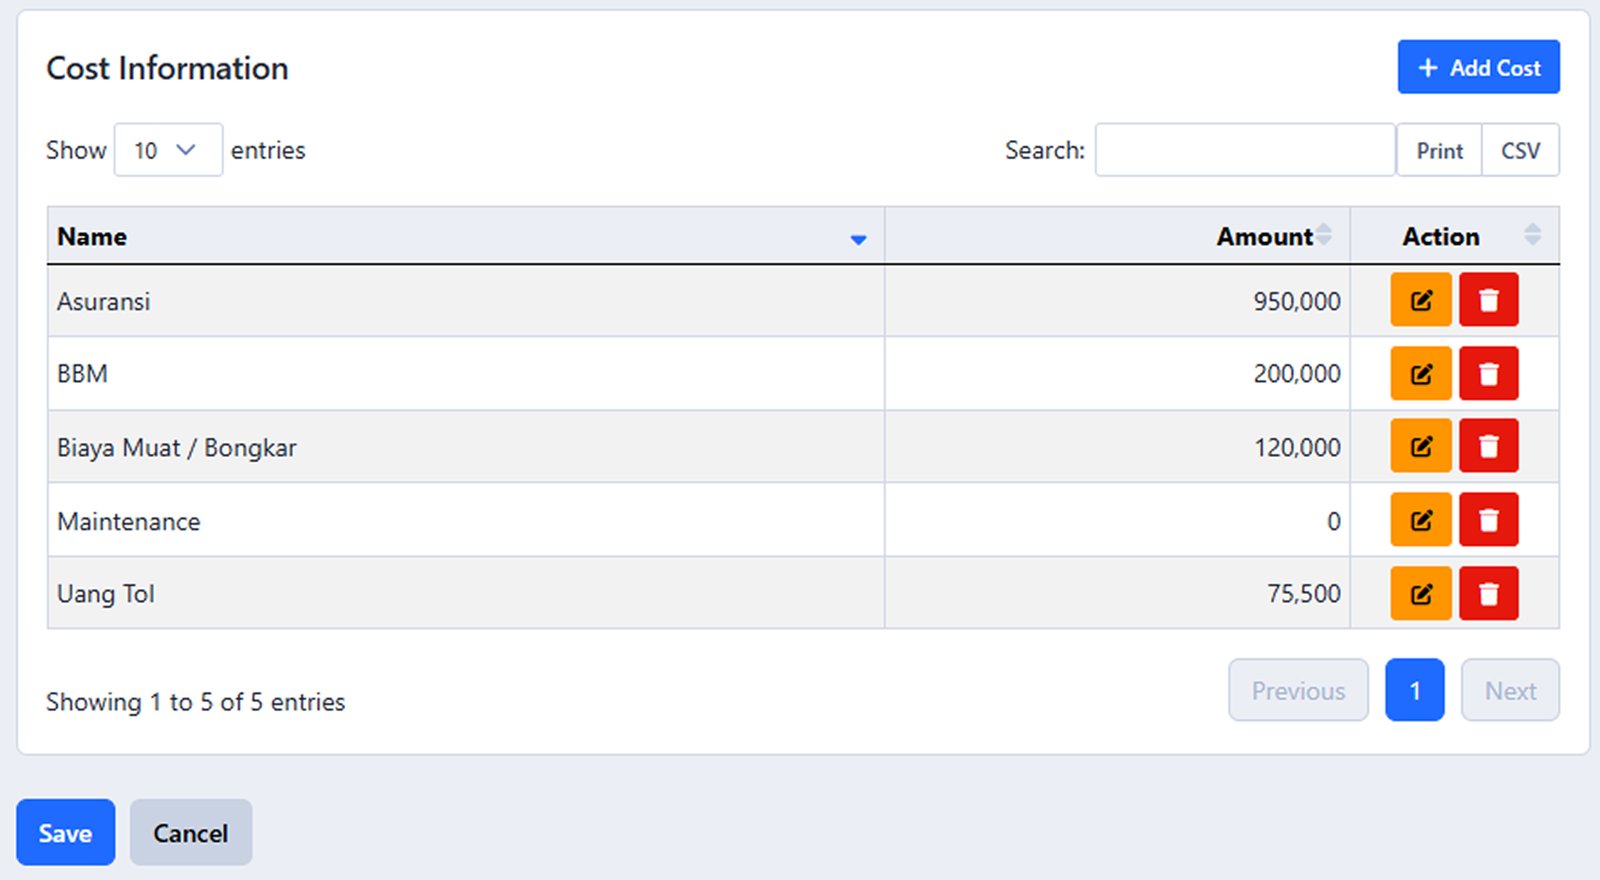Delete the Uang Tol cost row
1600x880 pixels.
click(1488, 594)
